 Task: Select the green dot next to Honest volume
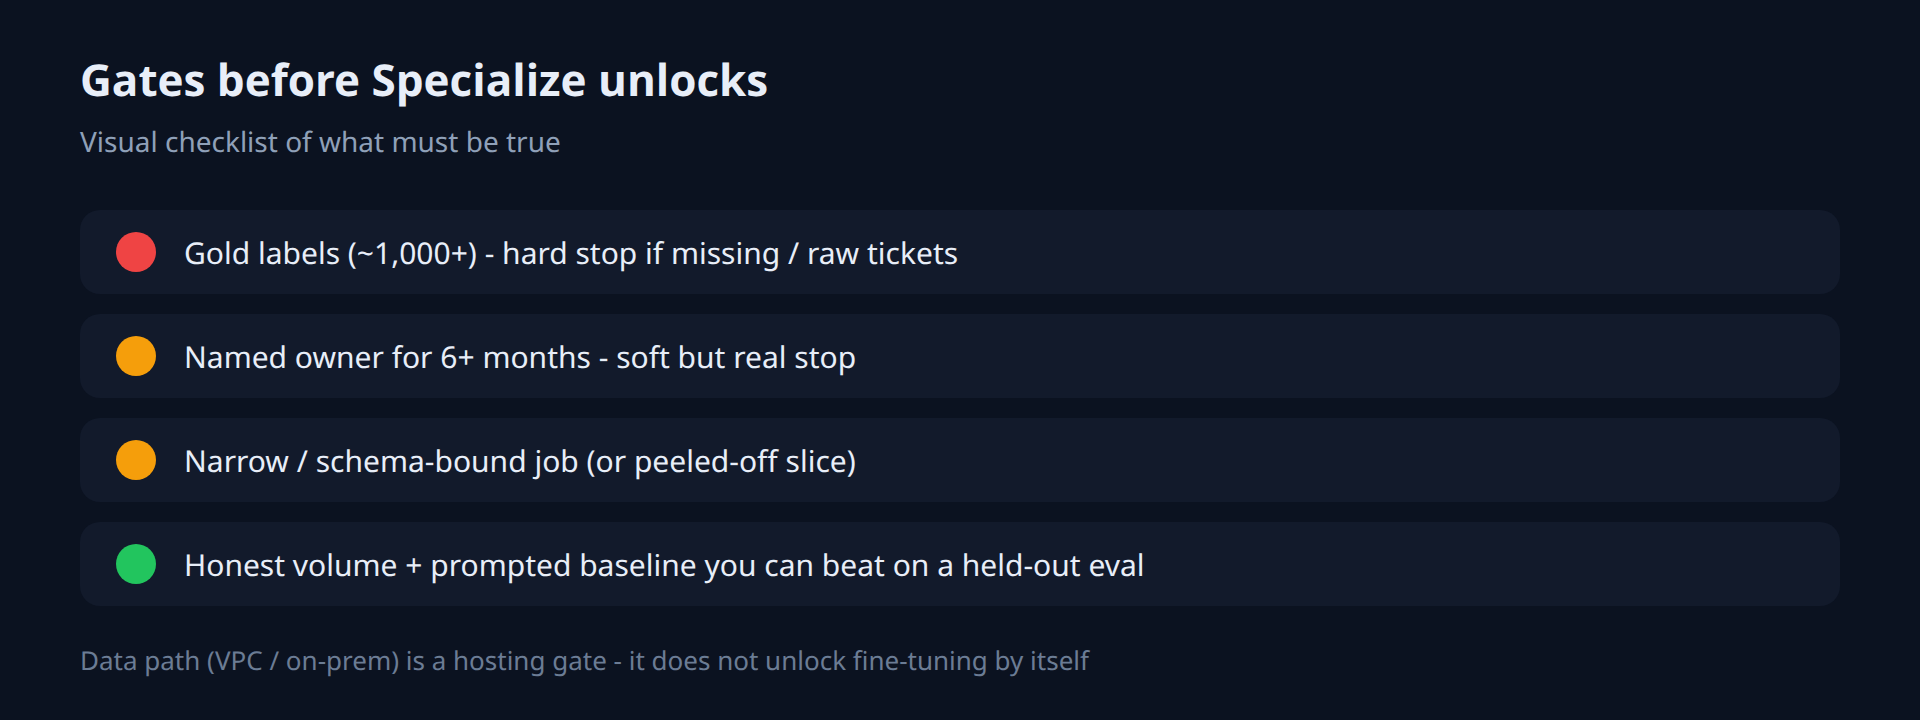[136, 564]
